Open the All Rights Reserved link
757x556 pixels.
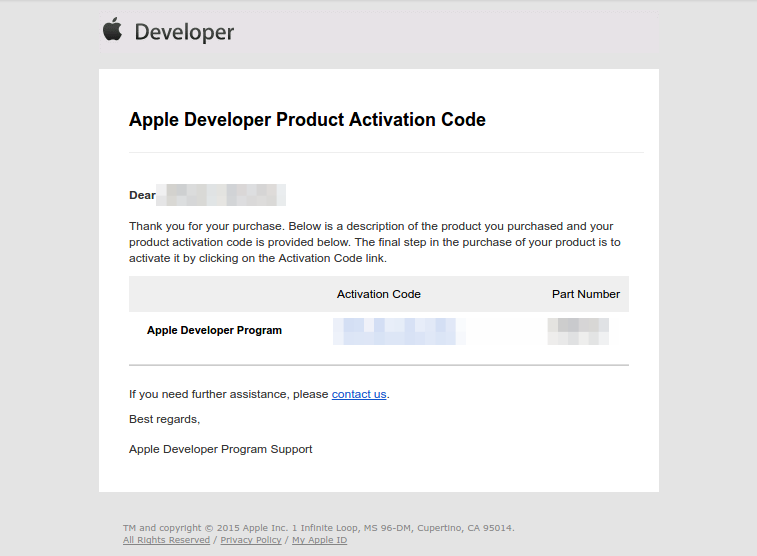coord(166,540)
